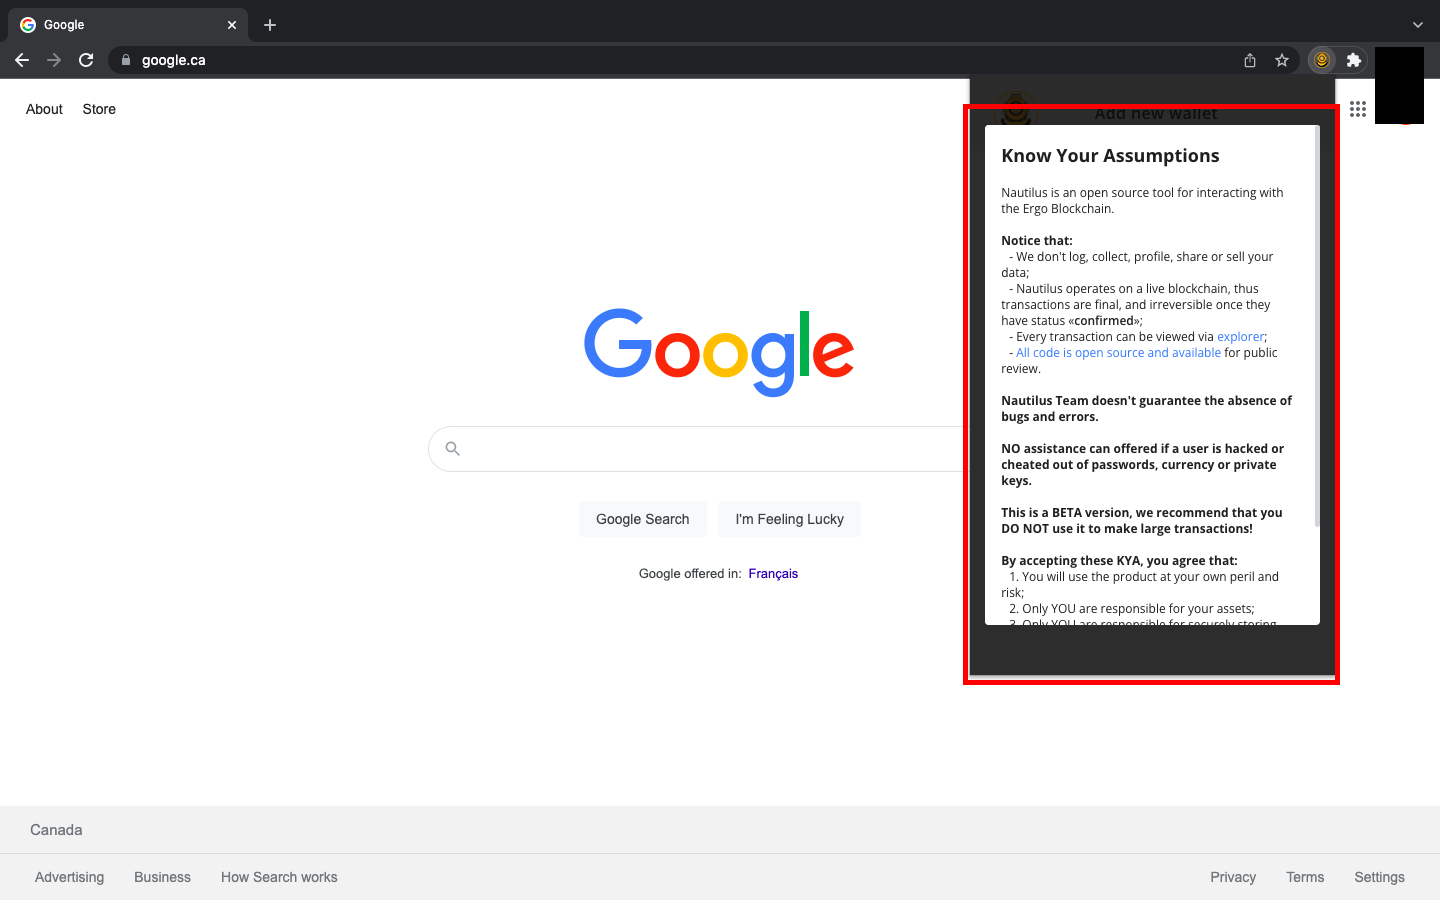The height and width of the screenshot is (900, 1440).
Task: Click the magnifier icon in the search box
Action: click(x=453, y=449)
